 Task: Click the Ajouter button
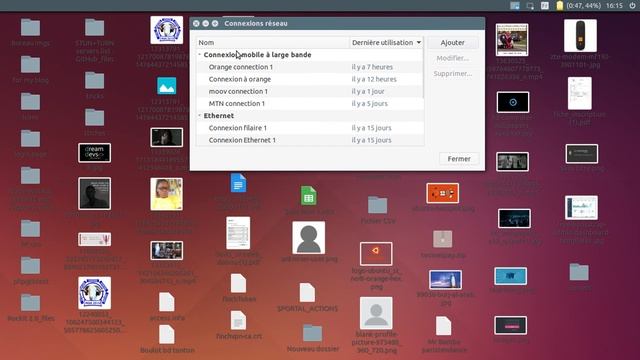(452, 42)
